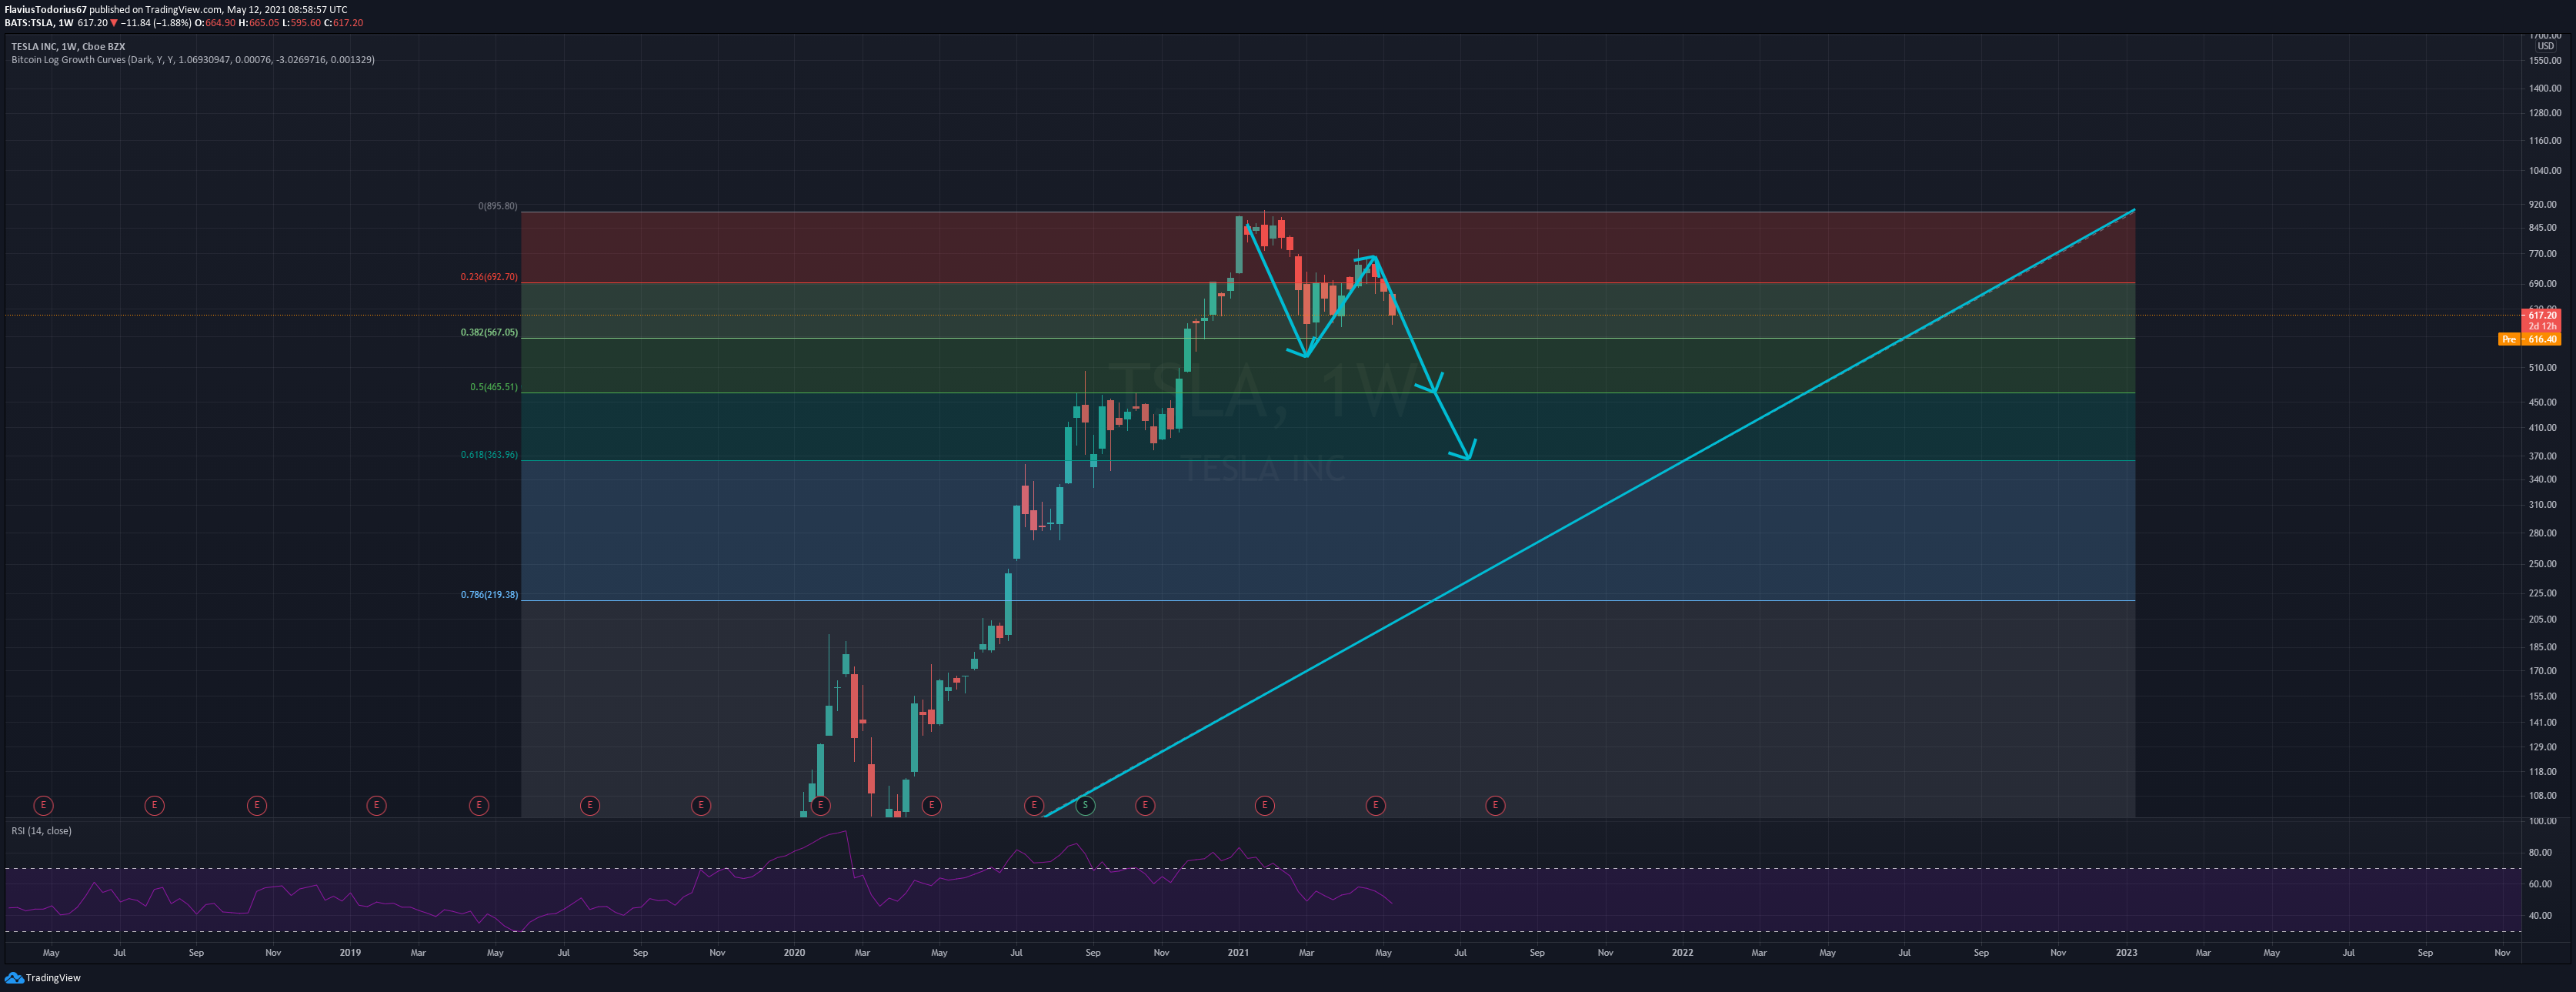Click the earnings marker right after January 2020

tap(820, 805)
